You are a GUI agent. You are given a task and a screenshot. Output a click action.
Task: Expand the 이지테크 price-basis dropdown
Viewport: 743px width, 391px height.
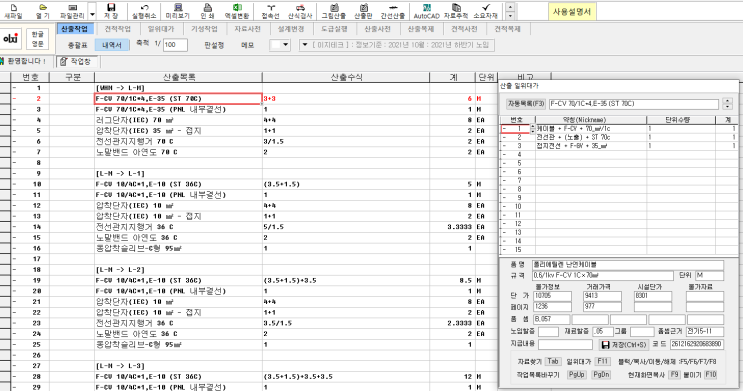(304, 45)
